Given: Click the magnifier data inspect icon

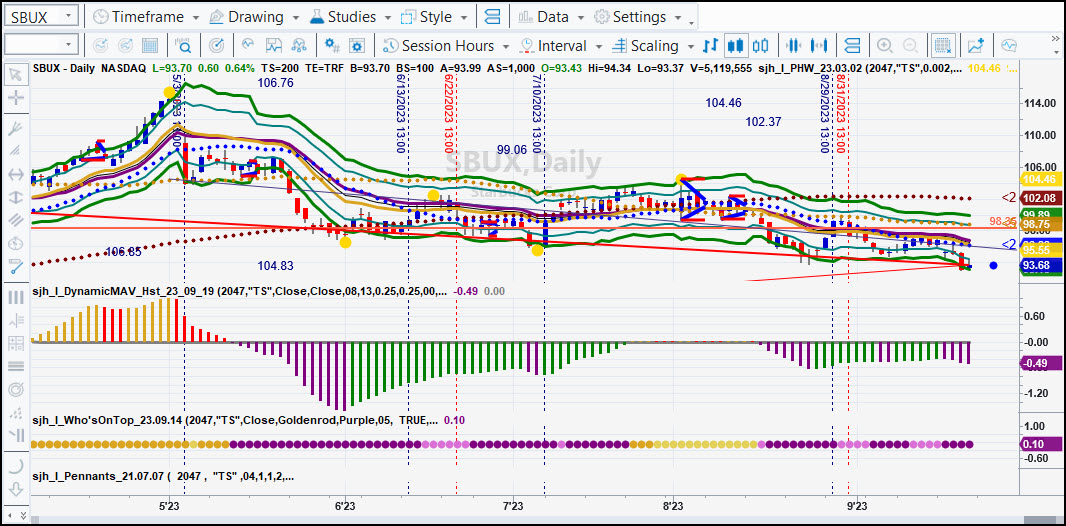Looking at the screenshot, I should click(x=184, y=46).
